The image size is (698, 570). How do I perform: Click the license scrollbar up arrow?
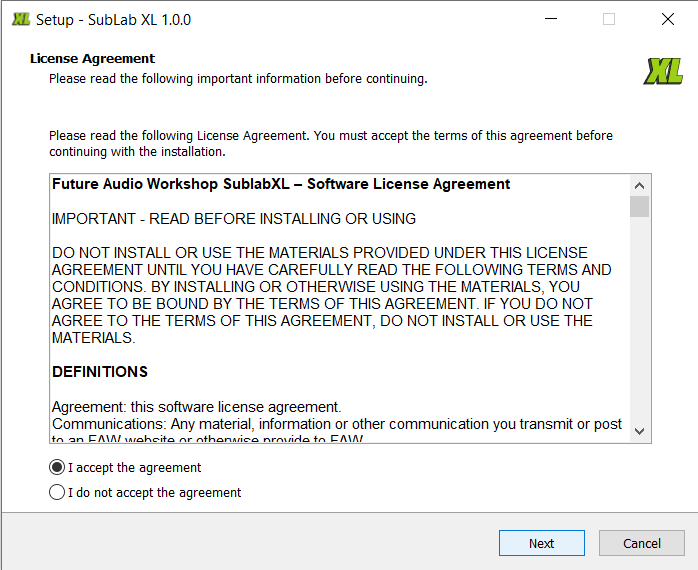click(640, 185)
